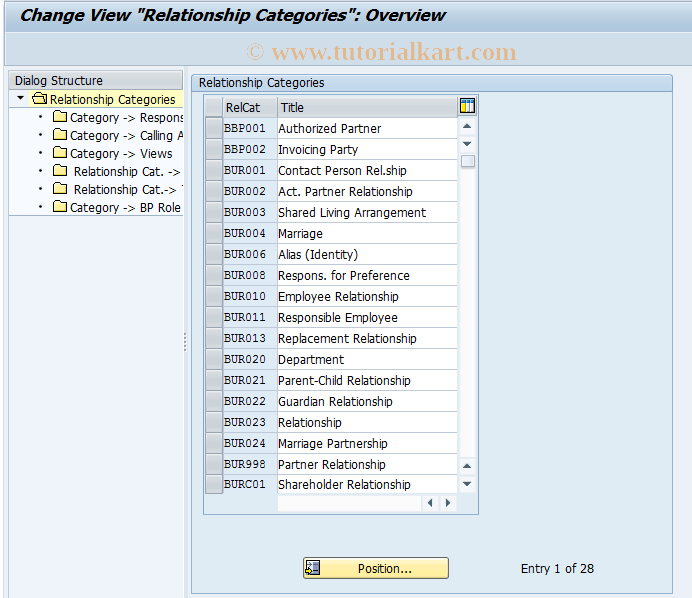Open Category -> BP Role tree item
This screenshot has height=598, width=692.
(125, 207)
